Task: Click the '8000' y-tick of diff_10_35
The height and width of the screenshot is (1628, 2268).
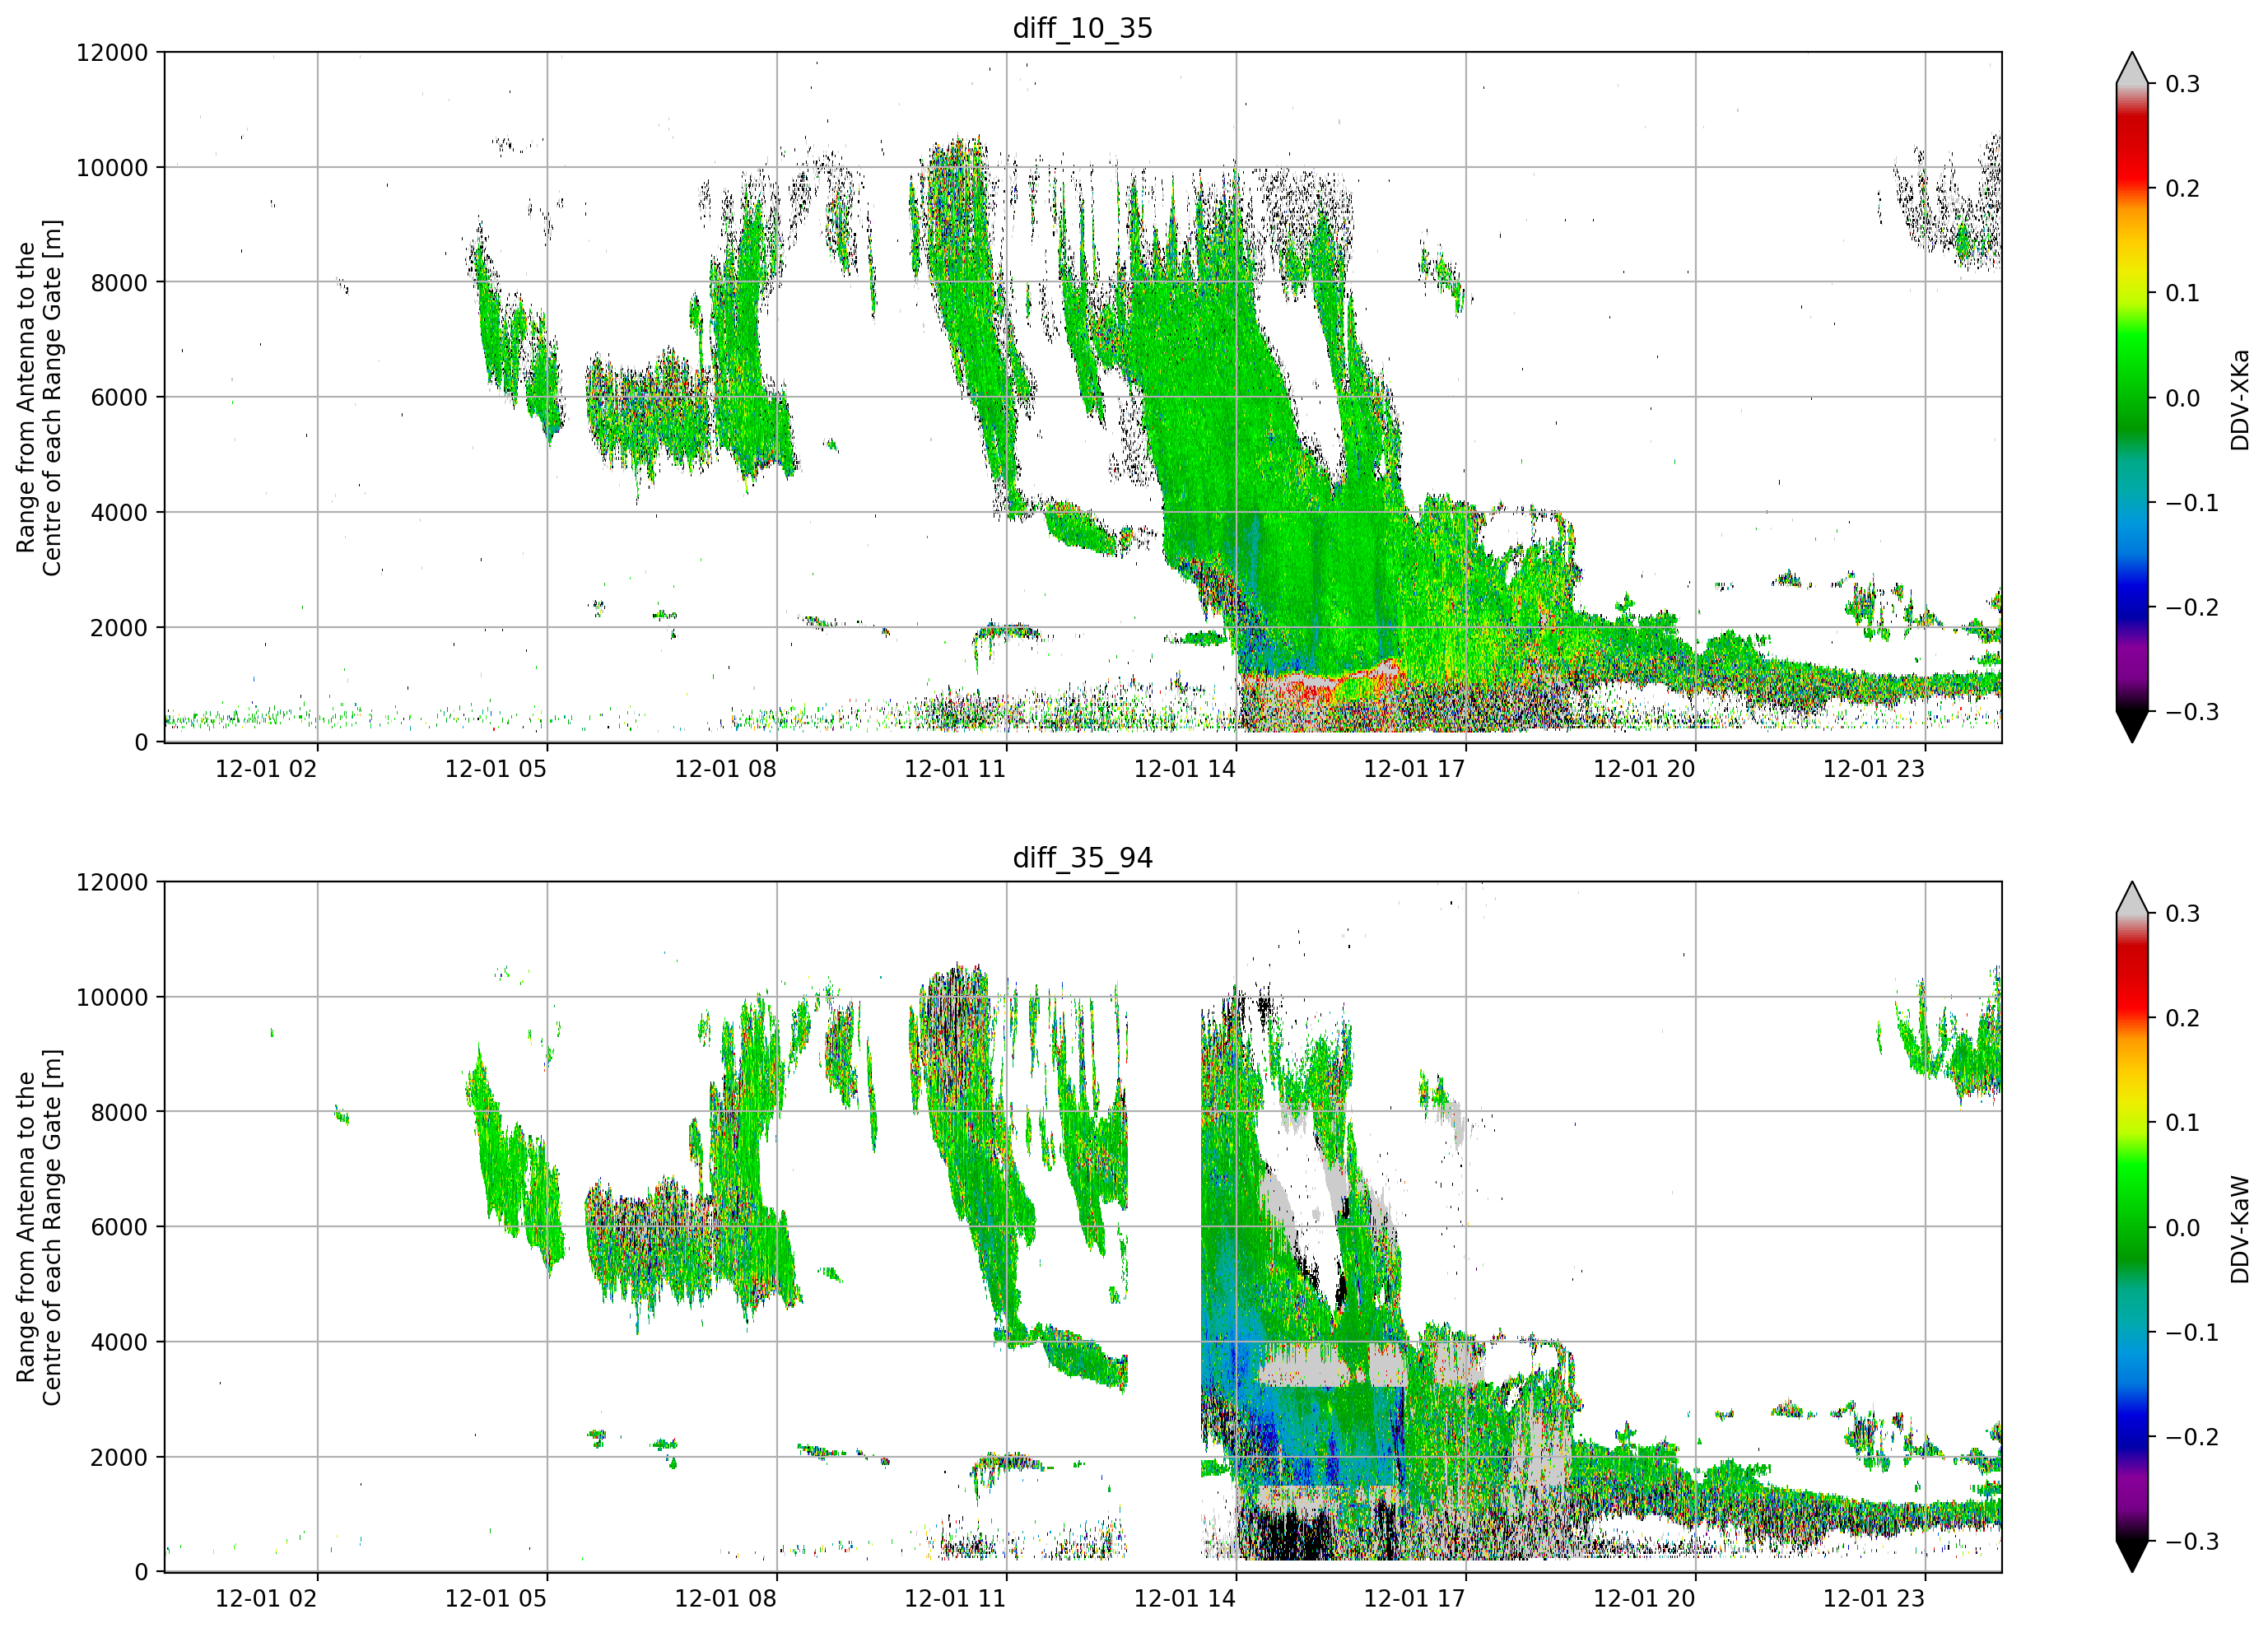Action: pos(119,282)
